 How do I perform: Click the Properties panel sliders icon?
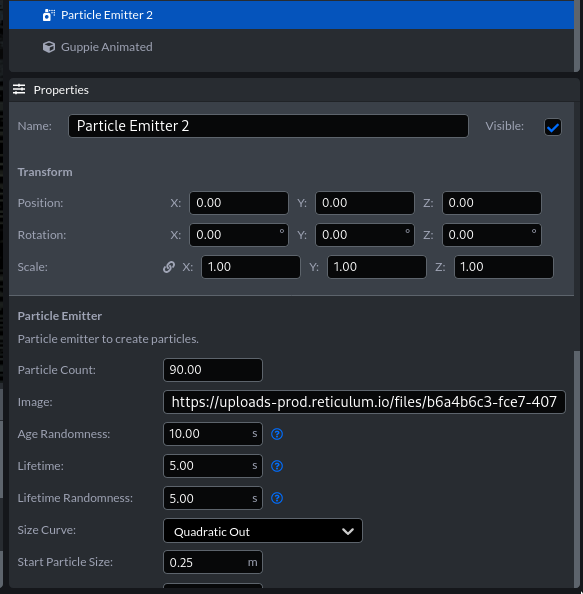(19, 89)
